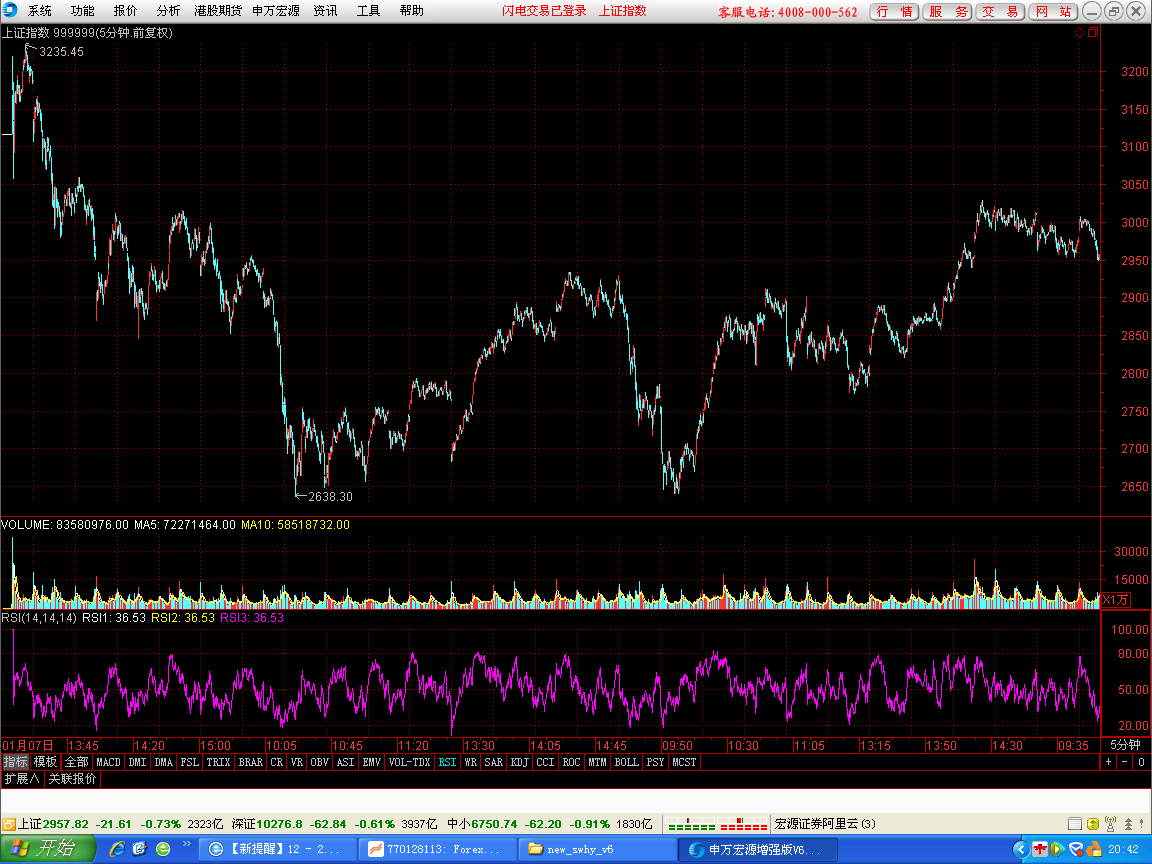Switch to the VOL-TDX indicator
The image size is (1152, 864).
409,762
